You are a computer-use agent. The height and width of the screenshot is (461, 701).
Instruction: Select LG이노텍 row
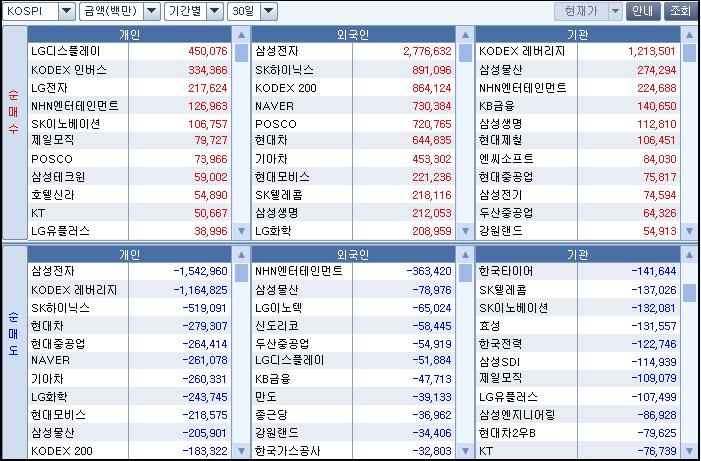[354, 308]
